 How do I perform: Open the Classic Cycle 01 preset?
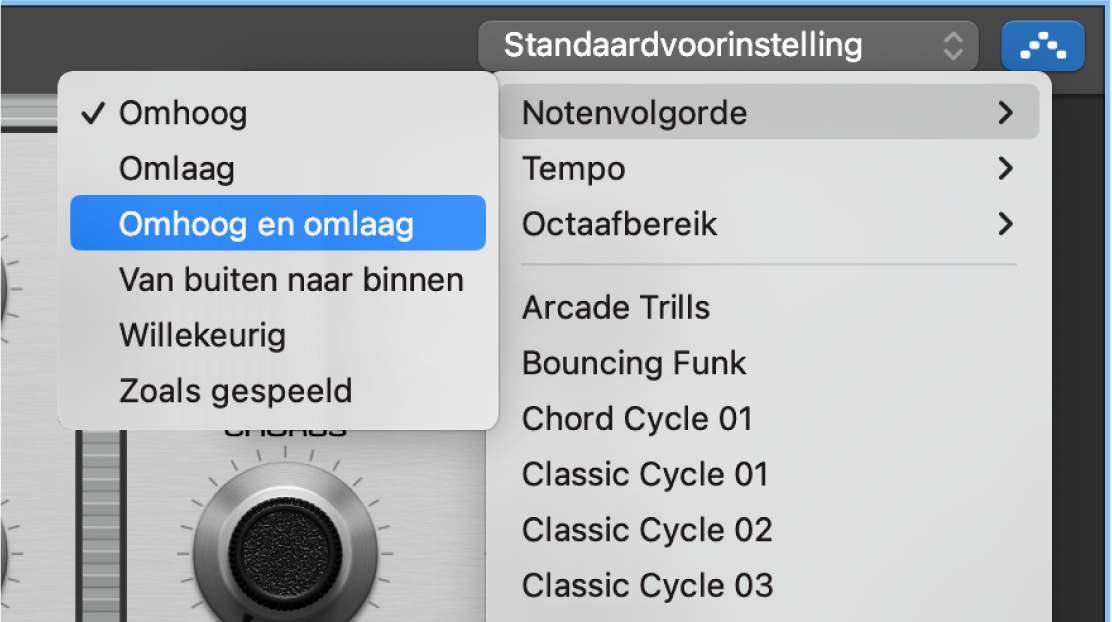pos(645,473)
